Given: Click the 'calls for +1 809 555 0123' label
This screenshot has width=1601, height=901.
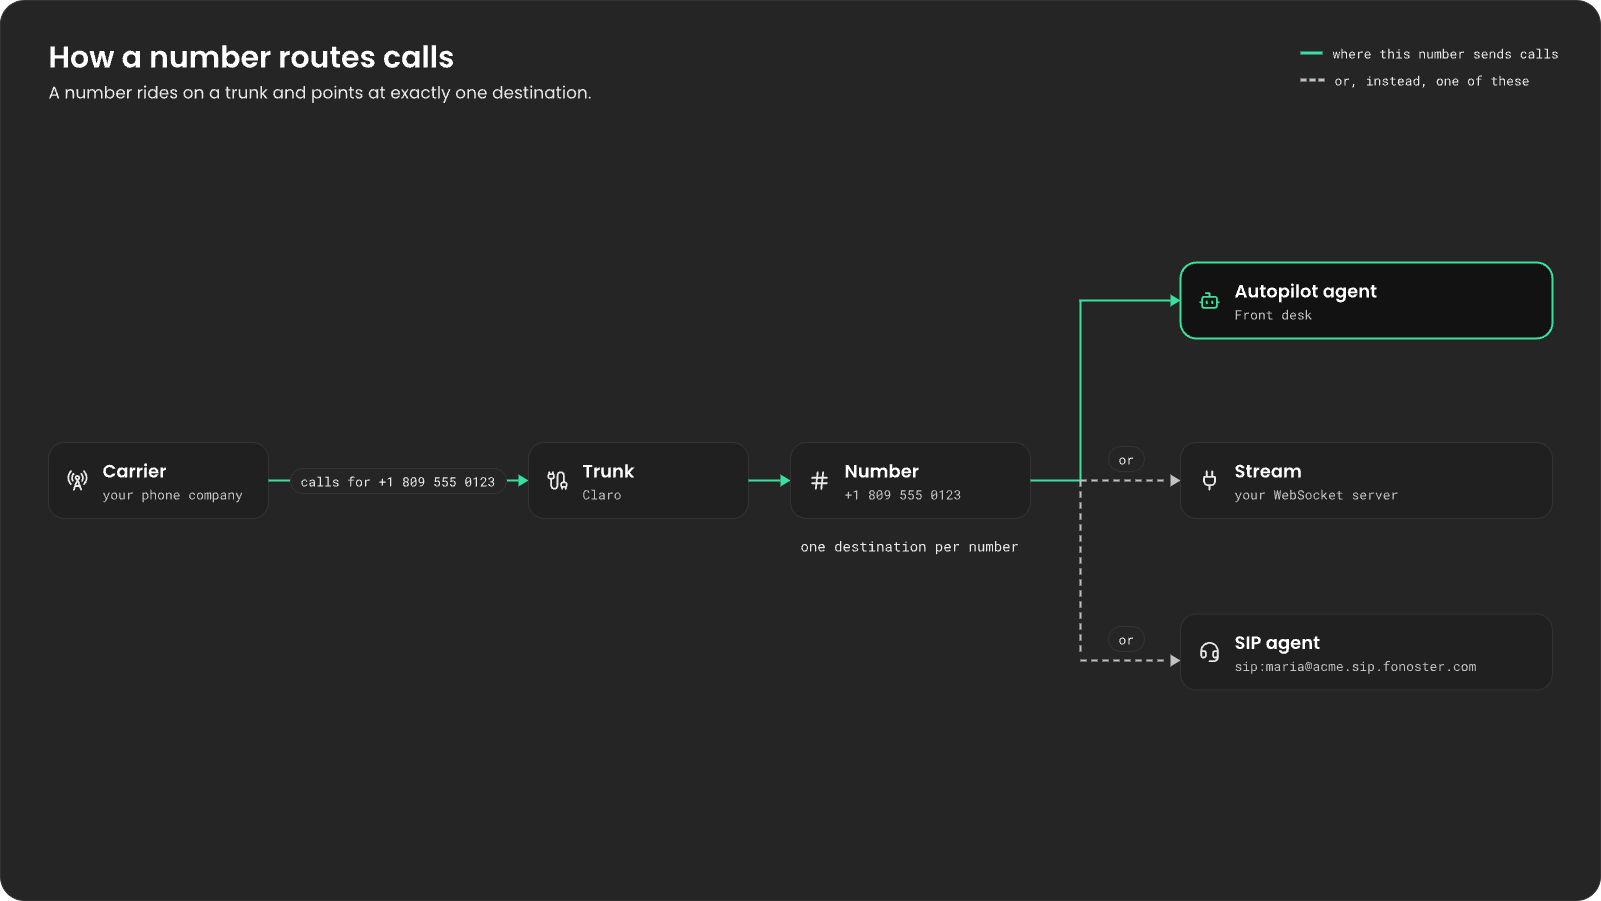Looking at the screenshot, I should tap(398, 482).
